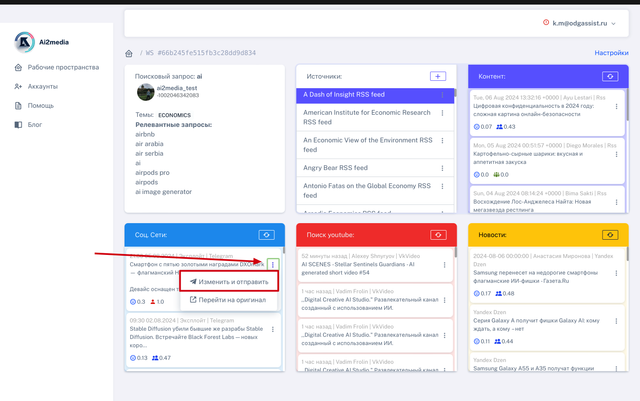Click the home breadcrumb icon

129,53
